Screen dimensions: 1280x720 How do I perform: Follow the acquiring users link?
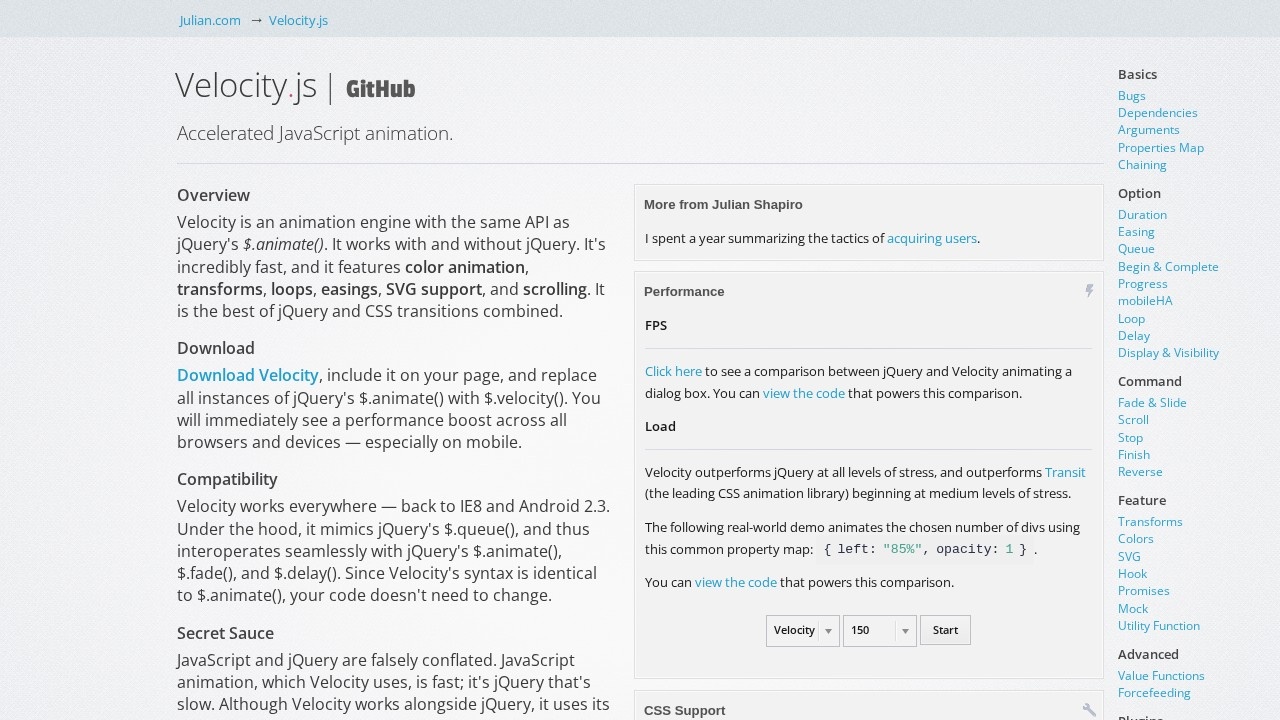(931, 238)
